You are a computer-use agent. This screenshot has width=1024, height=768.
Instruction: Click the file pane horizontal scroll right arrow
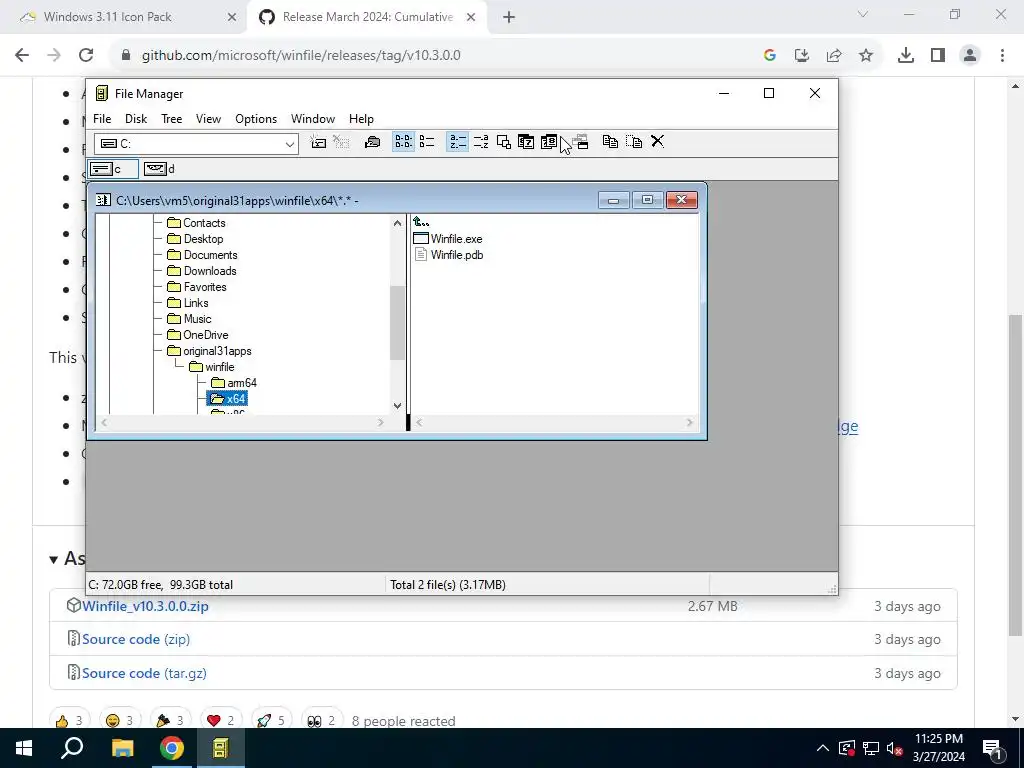point(689,423)
